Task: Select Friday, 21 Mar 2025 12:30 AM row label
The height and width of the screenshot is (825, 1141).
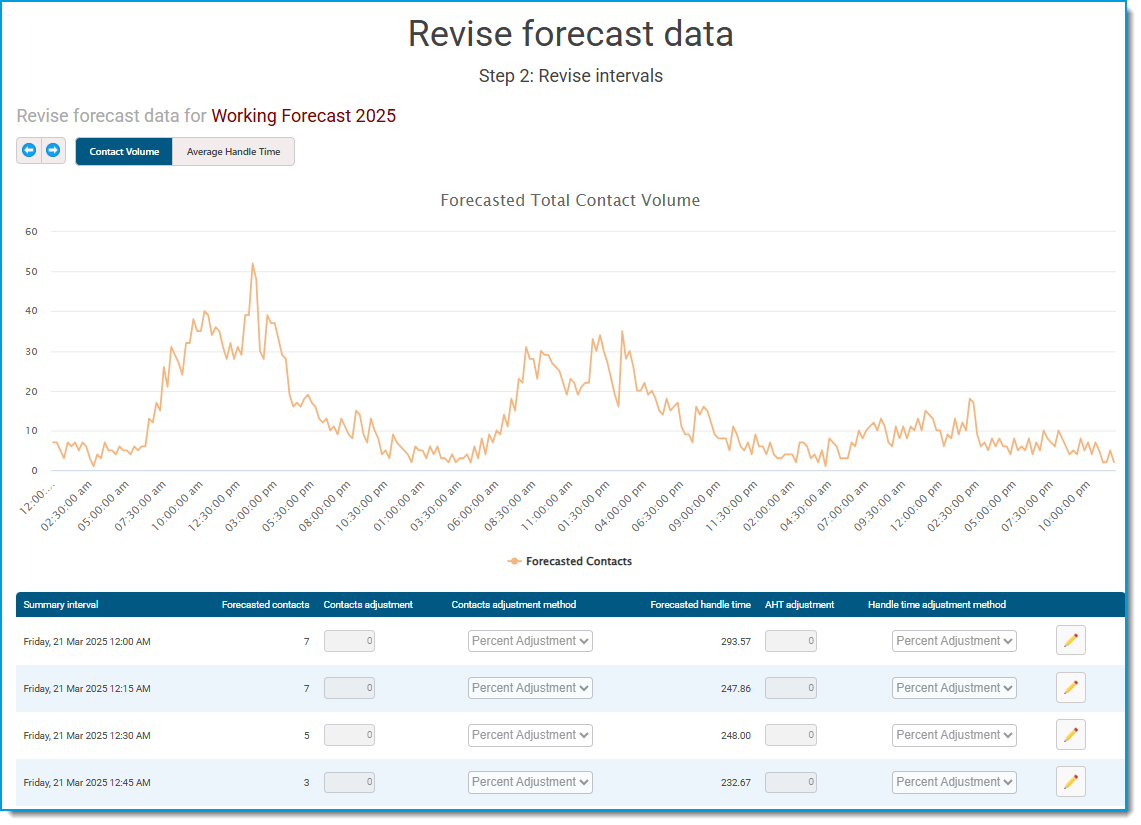Action: click(87, 736)
